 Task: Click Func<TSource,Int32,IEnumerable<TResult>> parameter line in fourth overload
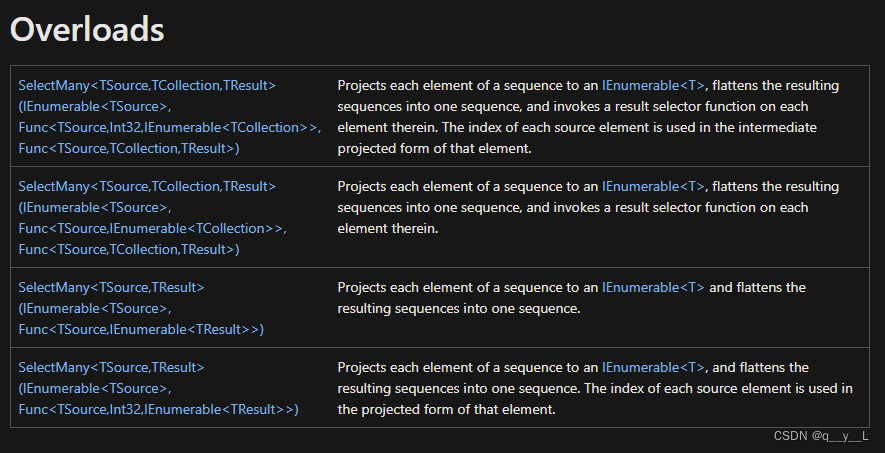(x=158, y=410)
